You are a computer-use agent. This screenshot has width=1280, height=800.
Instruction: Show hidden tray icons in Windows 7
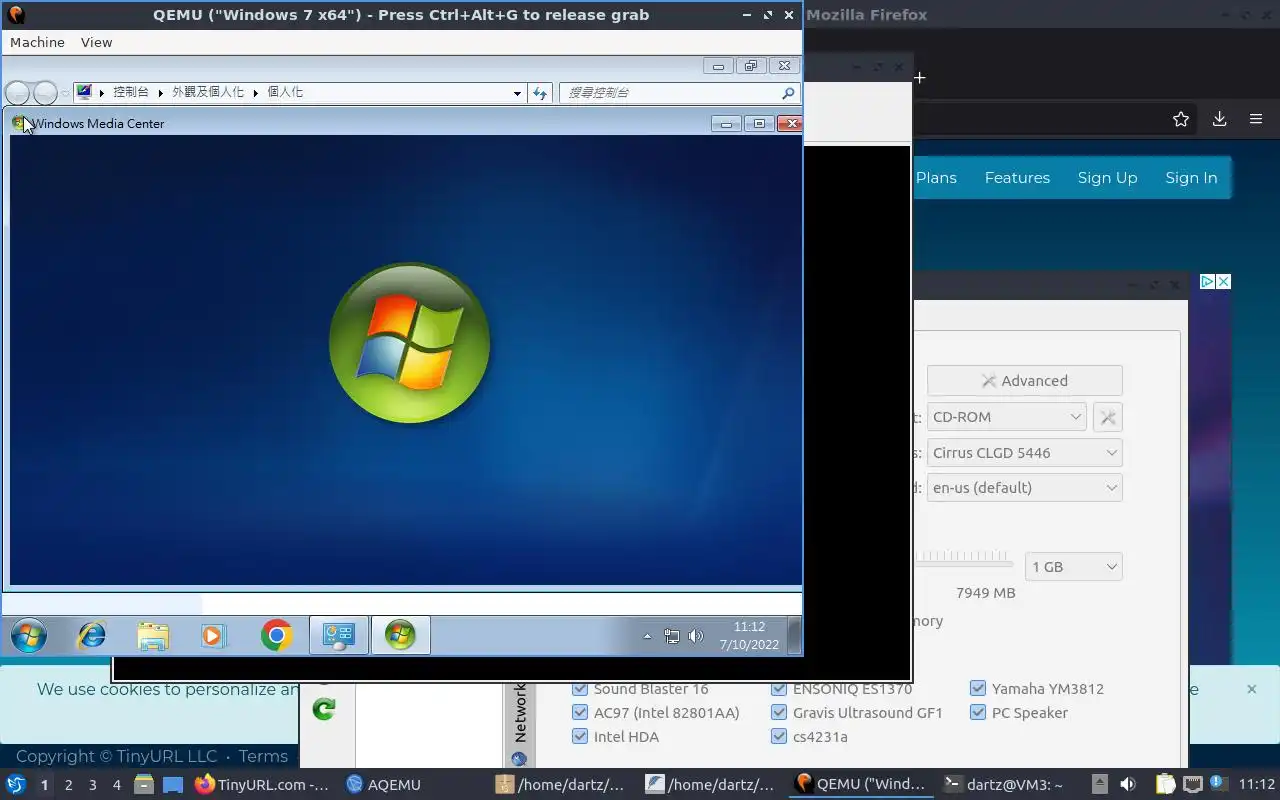[x=647, y=636]
